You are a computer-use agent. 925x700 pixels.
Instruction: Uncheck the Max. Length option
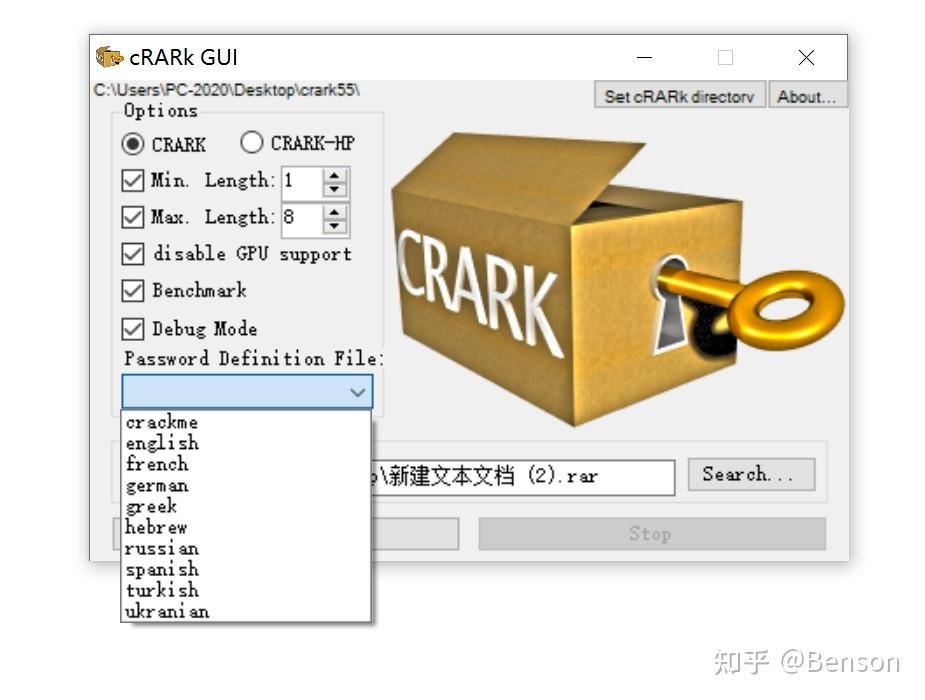point(133,217)
